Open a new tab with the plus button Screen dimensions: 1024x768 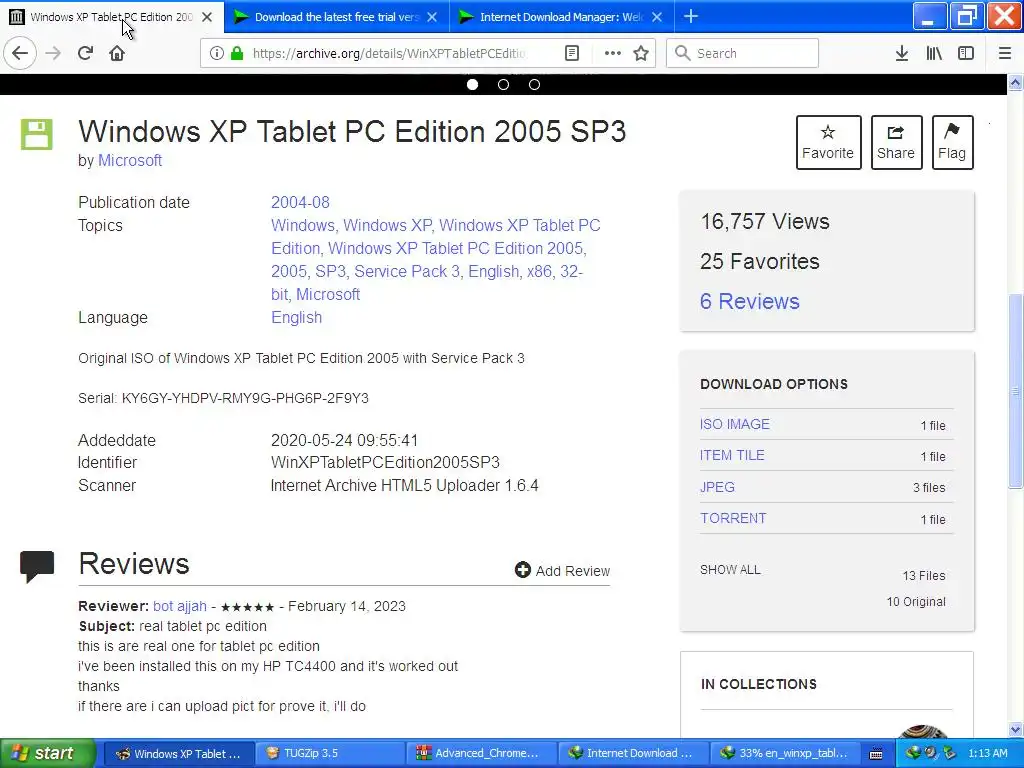(x=690, y=17)
